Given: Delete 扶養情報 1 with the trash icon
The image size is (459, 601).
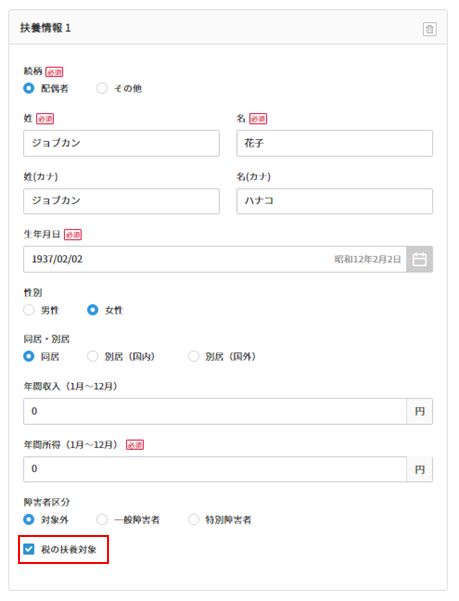Looking at the screenshot, I should [x=429, y=29].
